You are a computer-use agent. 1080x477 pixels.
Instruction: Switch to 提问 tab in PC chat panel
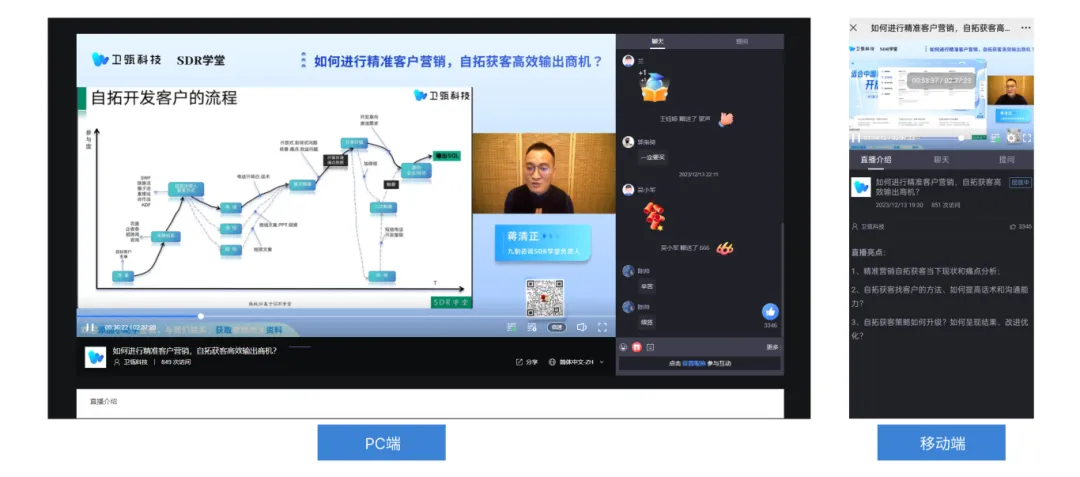(742, 42)
